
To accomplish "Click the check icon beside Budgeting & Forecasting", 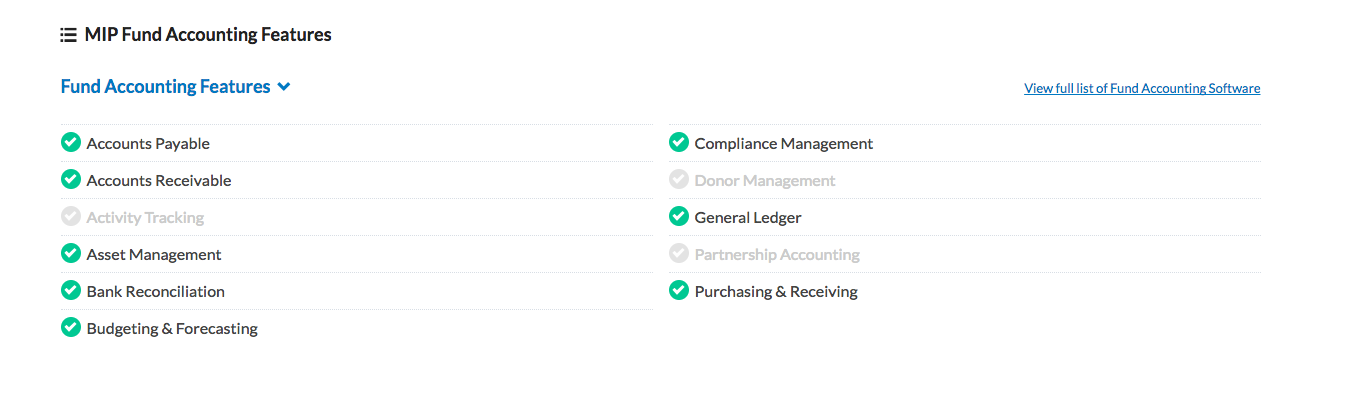I will 70,327.
